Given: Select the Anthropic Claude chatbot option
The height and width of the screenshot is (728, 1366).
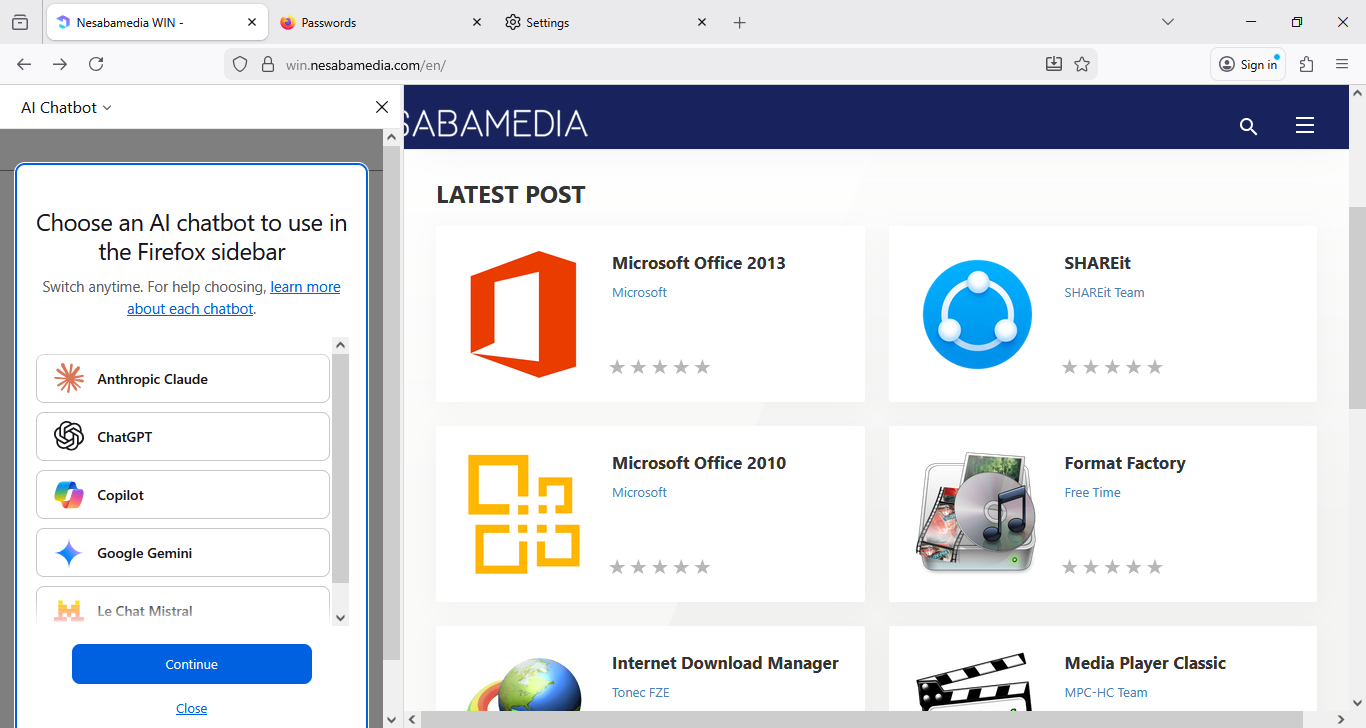Looking at the screenshot, I should pyautogui.click(x=183, y=379).
